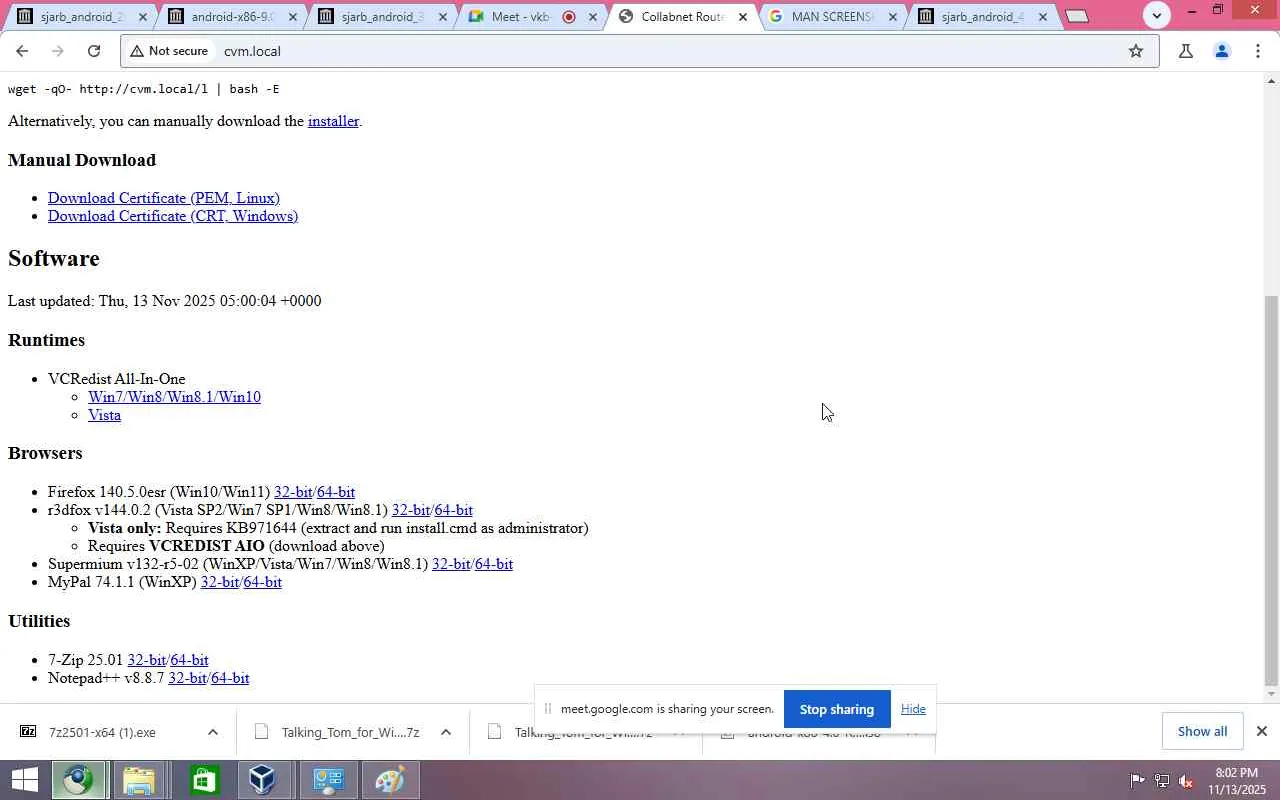Open VirtualBox from the taskbar
The height and width of the screenshot is (800, 1280).
264,780
